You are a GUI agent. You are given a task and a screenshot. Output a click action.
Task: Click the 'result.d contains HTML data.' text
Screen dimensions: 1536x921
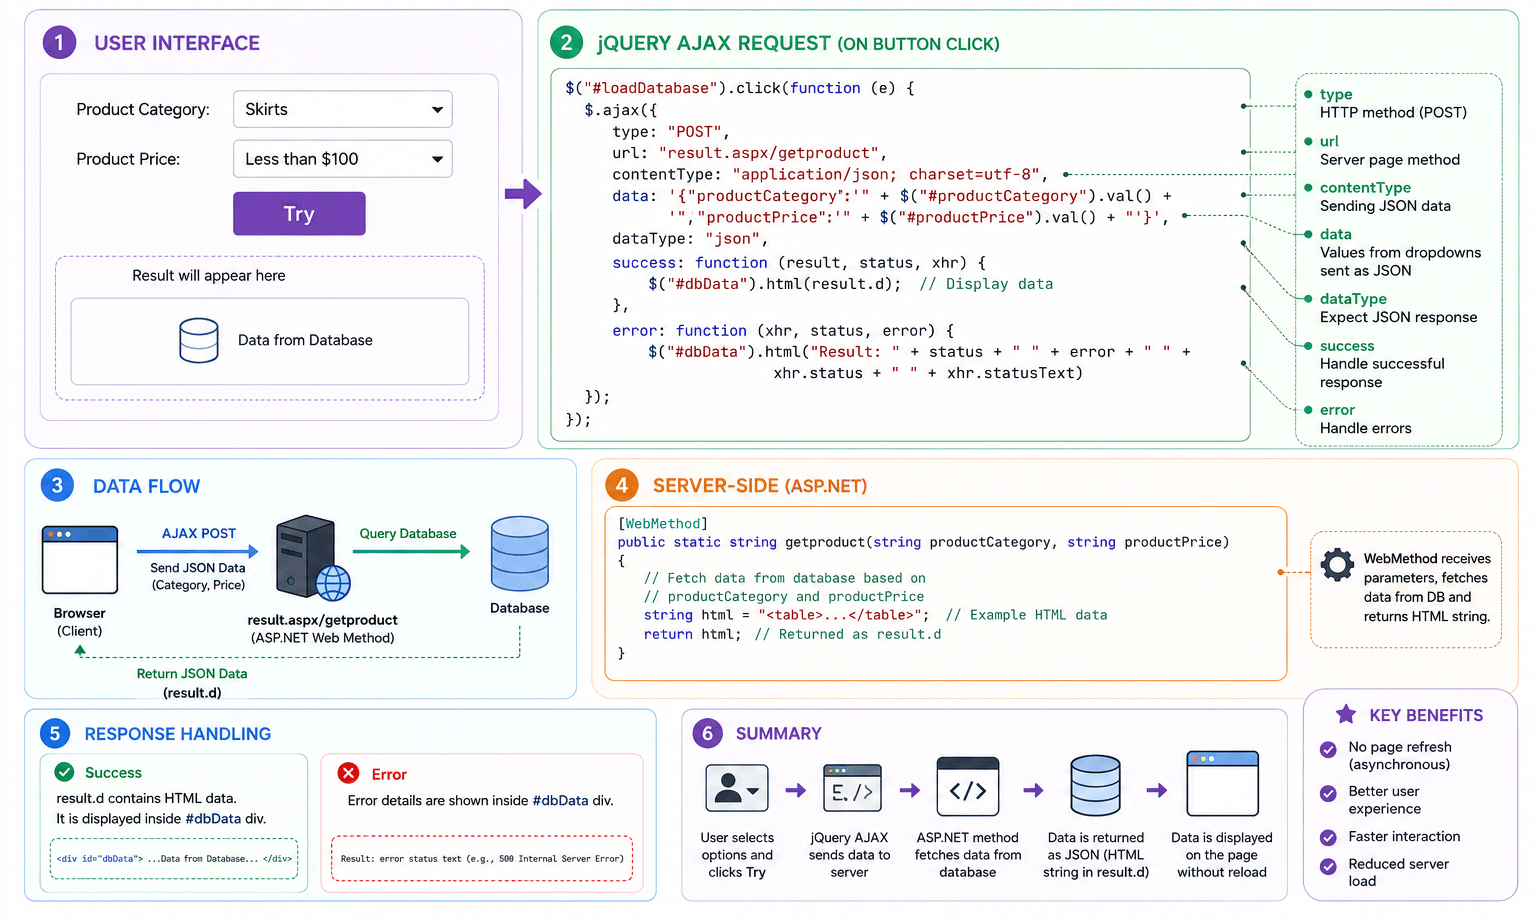tap(146, 798)
